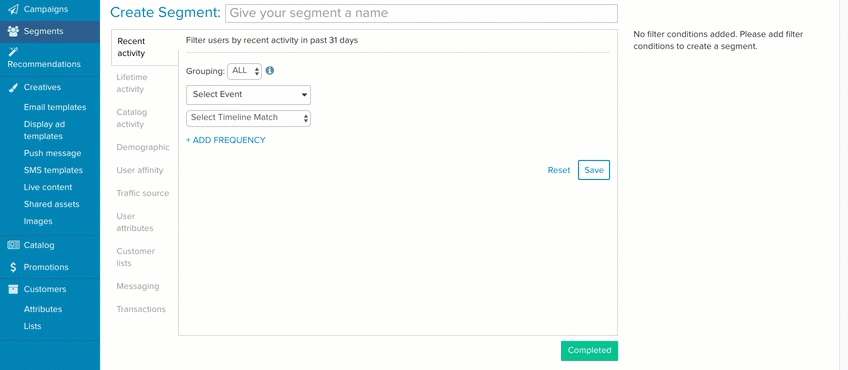Click the + ADD FREQUENCY link

click(x=226, y=140)
